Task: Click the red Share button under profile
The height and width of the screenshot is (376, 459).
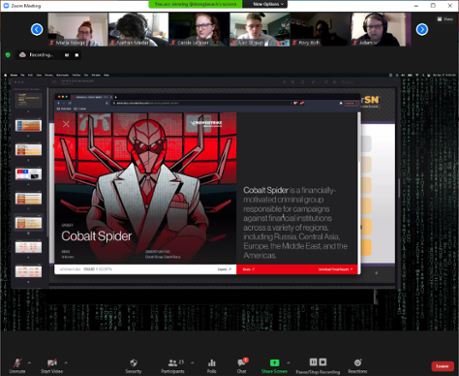Action: coord(248,269)
